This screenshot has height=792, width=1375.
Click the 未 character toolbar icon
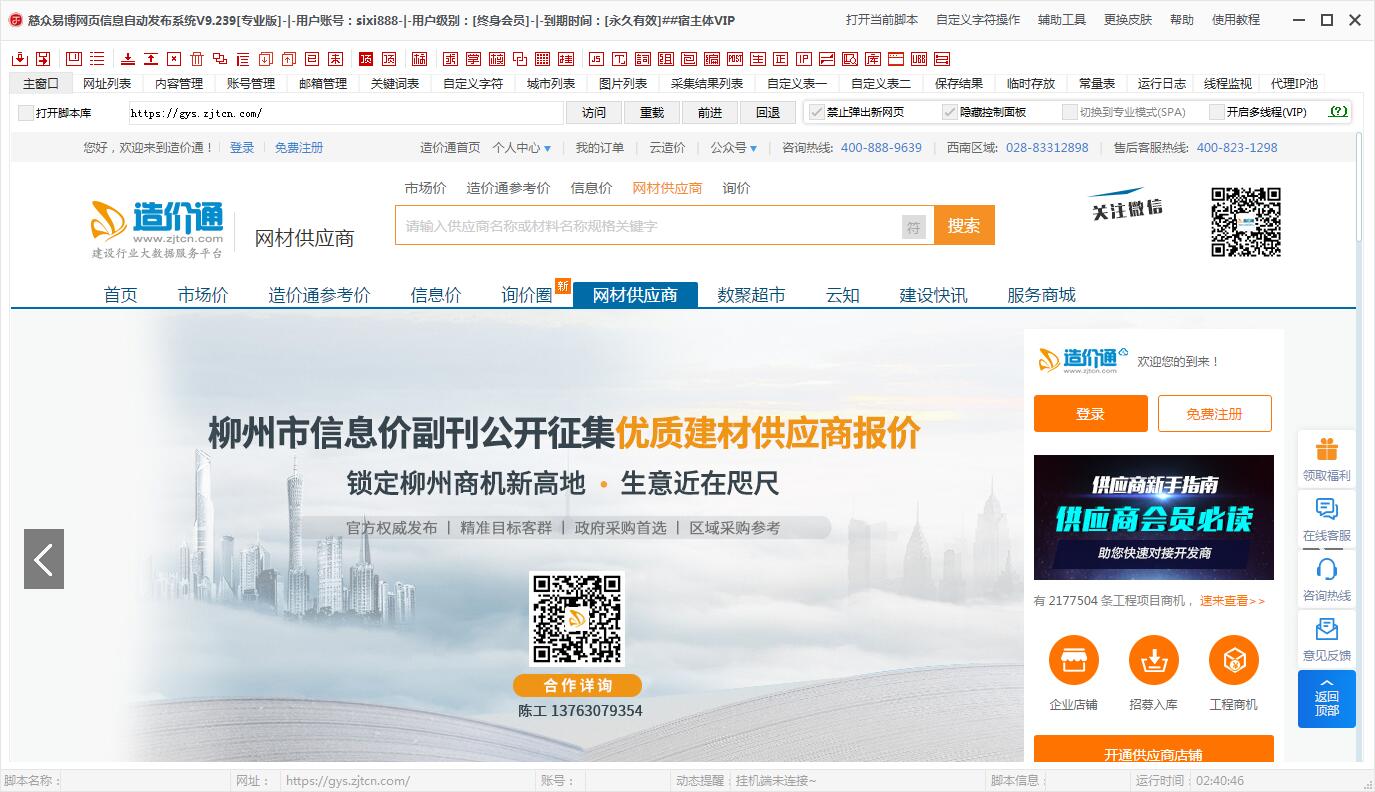335,59
